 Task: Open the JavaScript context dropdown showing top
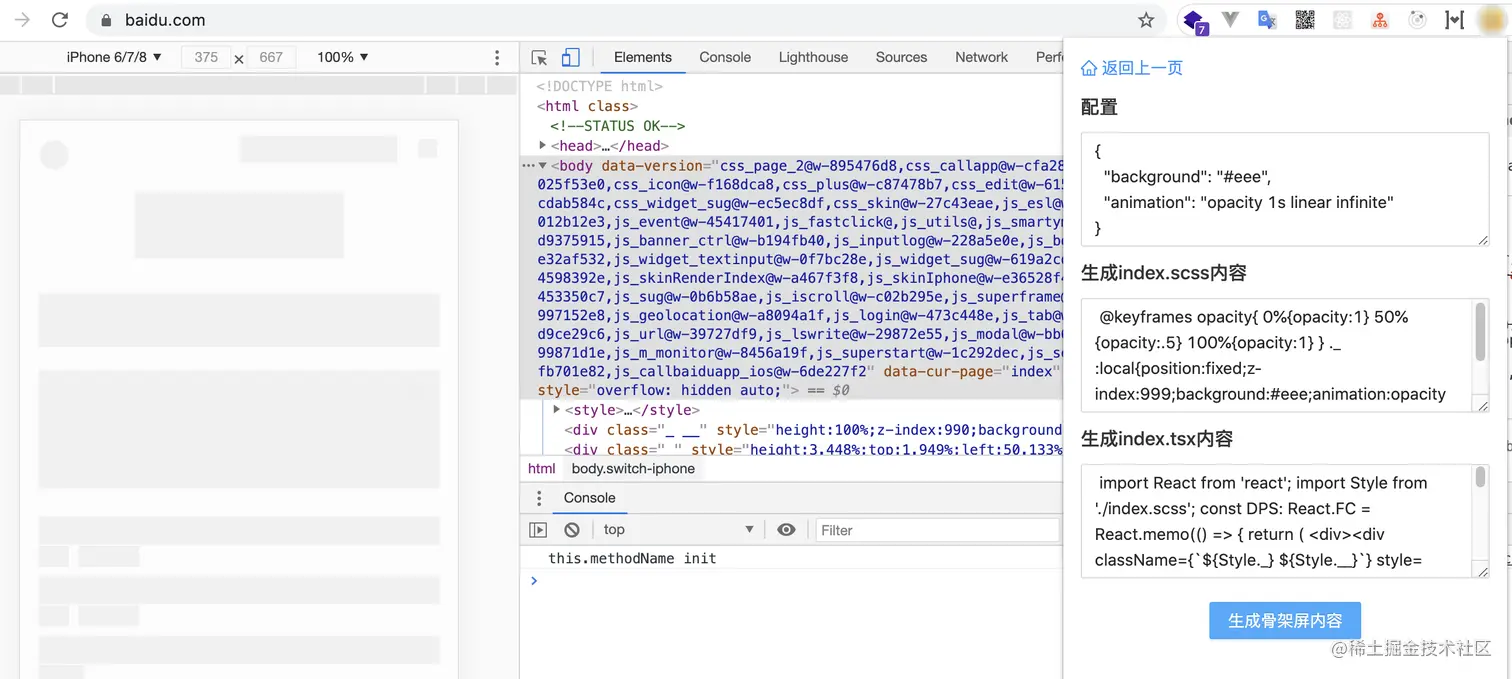[680, 529]
